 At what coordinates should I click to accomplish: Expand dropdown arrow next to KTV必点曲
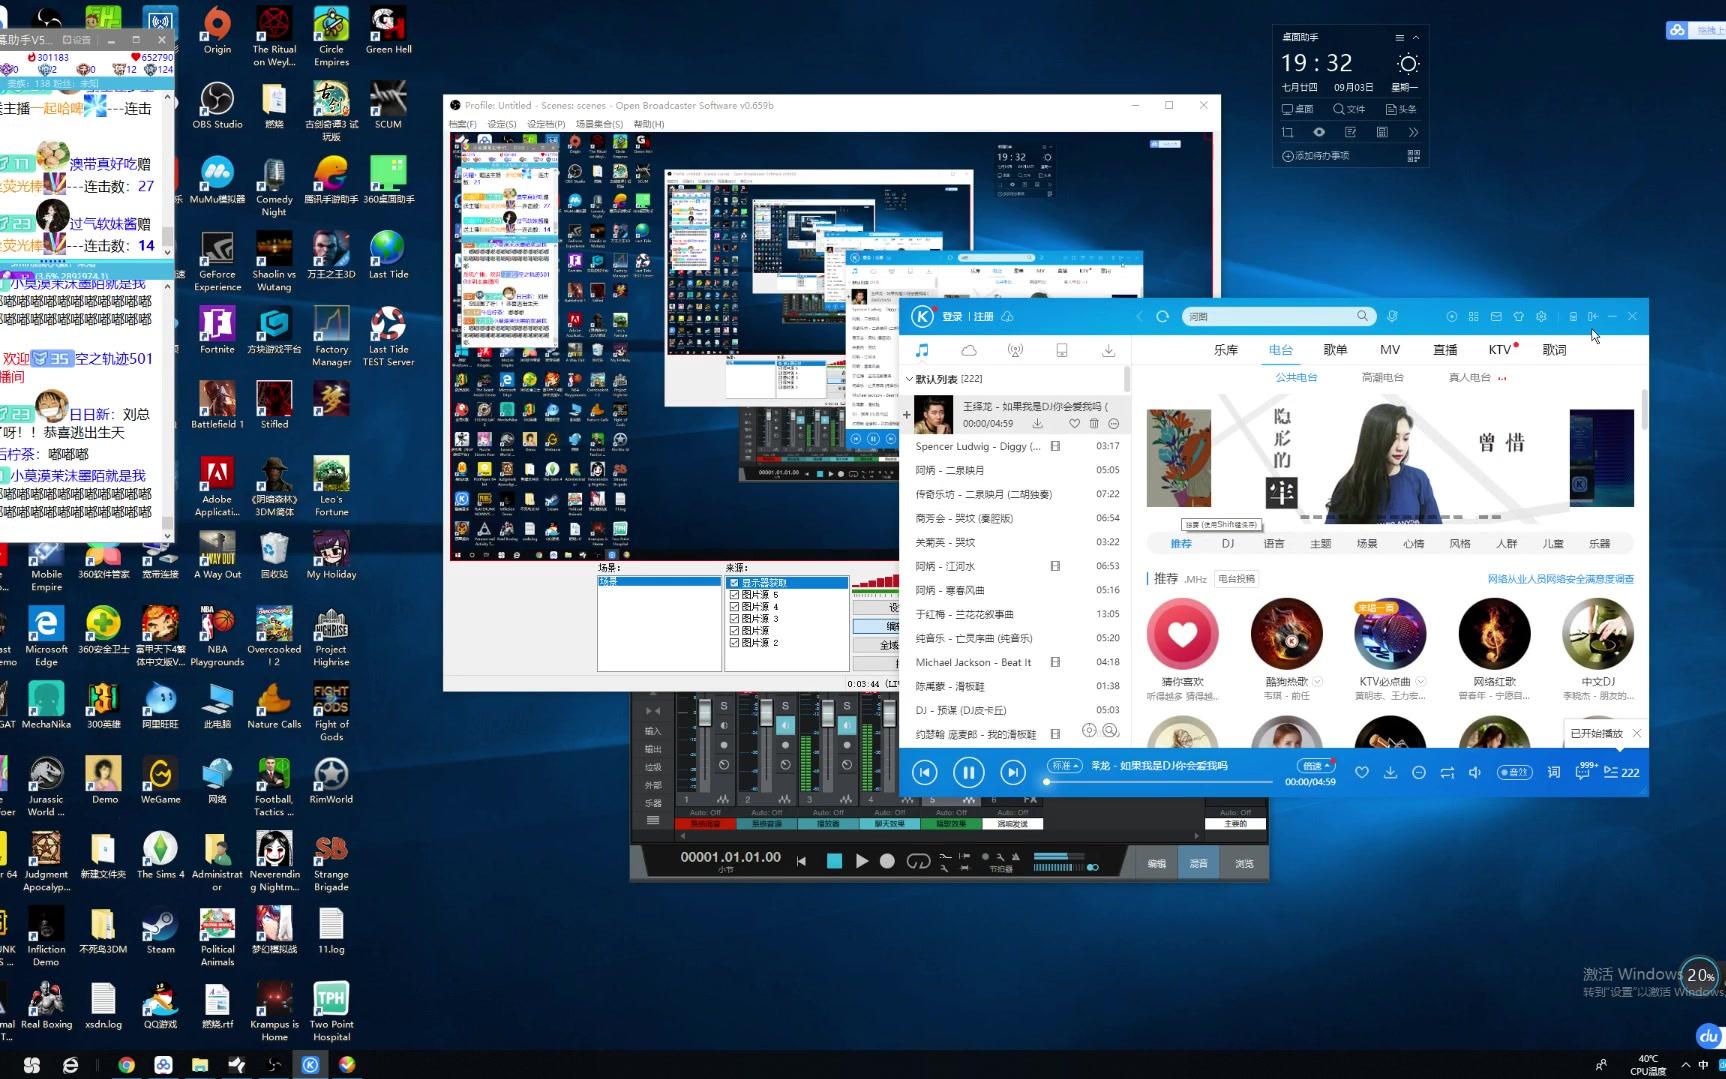(x=1421, y=682)
